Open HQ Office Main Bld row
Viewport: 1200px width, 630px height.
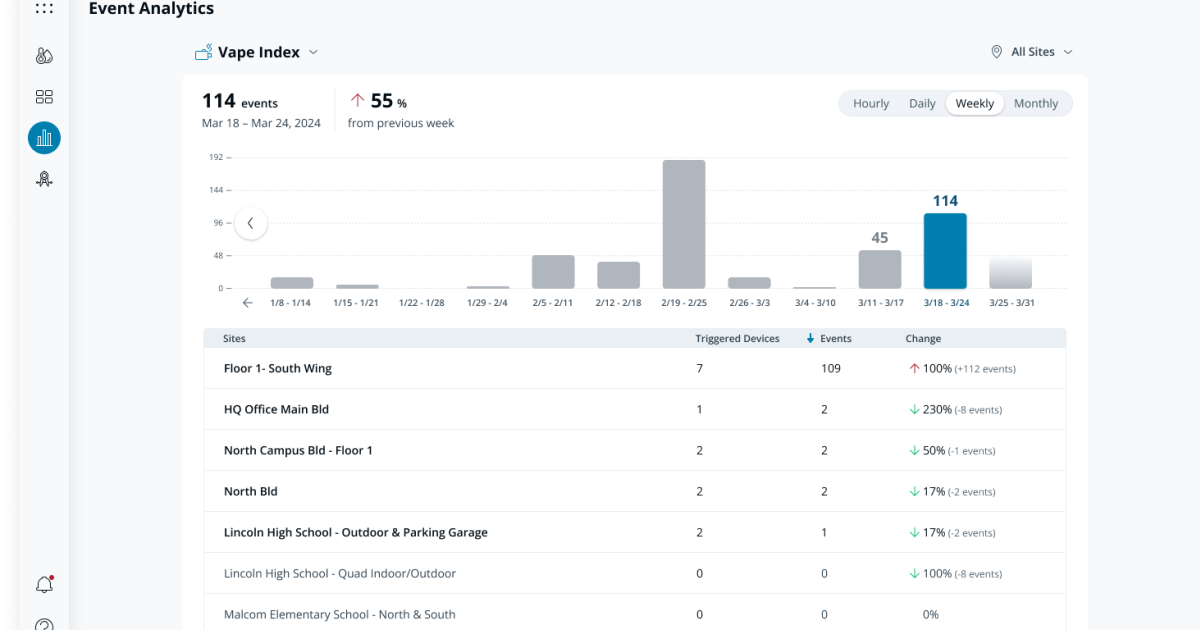(635, 410)
